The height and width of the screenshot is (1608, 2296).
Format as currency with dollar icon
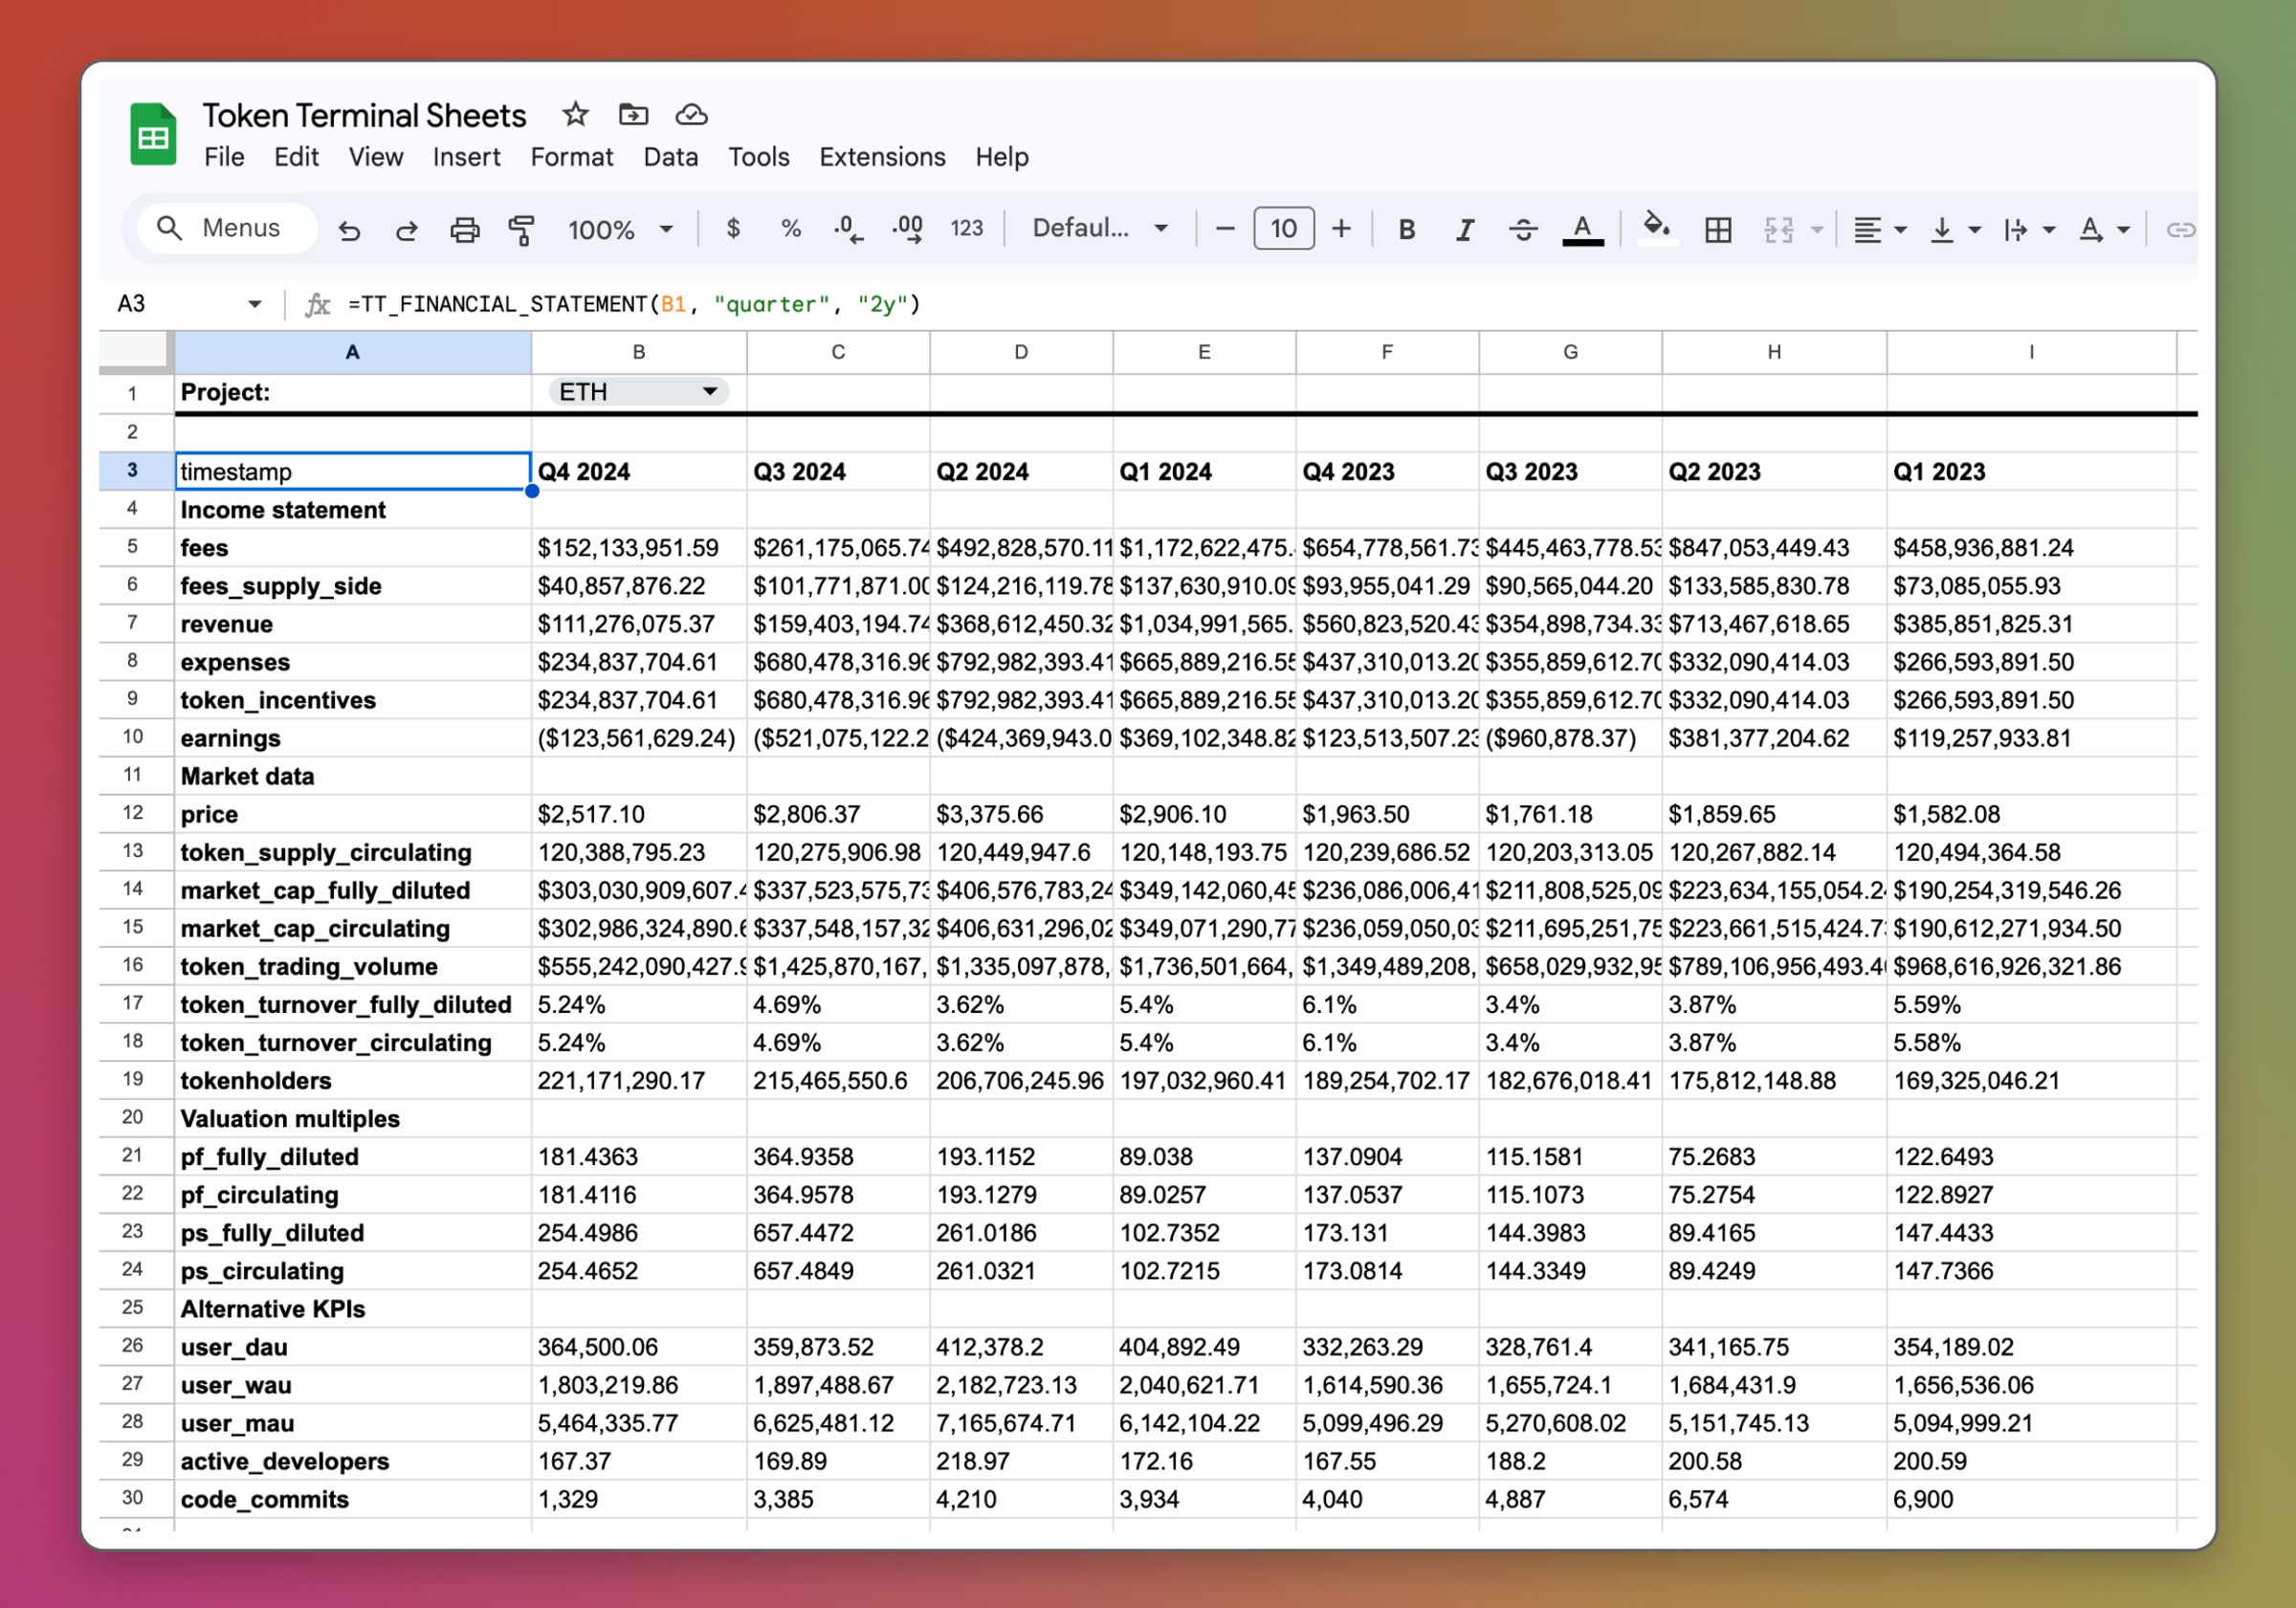coord(733,229)
